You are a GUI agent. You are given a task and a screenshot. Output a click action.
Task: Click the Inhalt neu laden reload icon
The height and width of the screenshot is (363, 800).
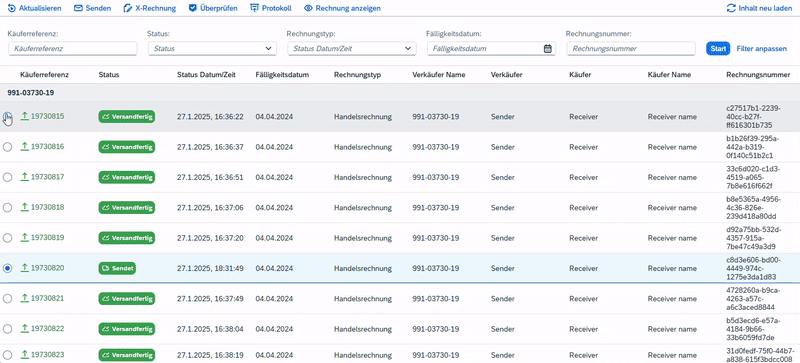pos(731,8)
